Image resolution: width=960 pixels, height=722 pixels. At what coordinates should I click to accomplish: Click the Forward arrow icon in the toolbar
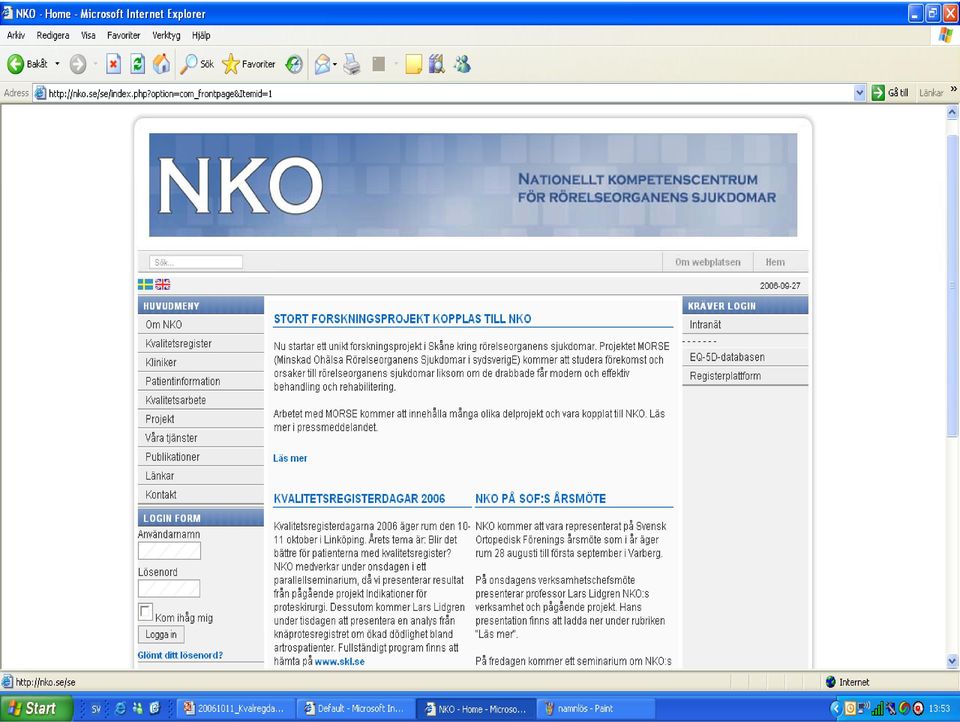(x=78, y=64)
